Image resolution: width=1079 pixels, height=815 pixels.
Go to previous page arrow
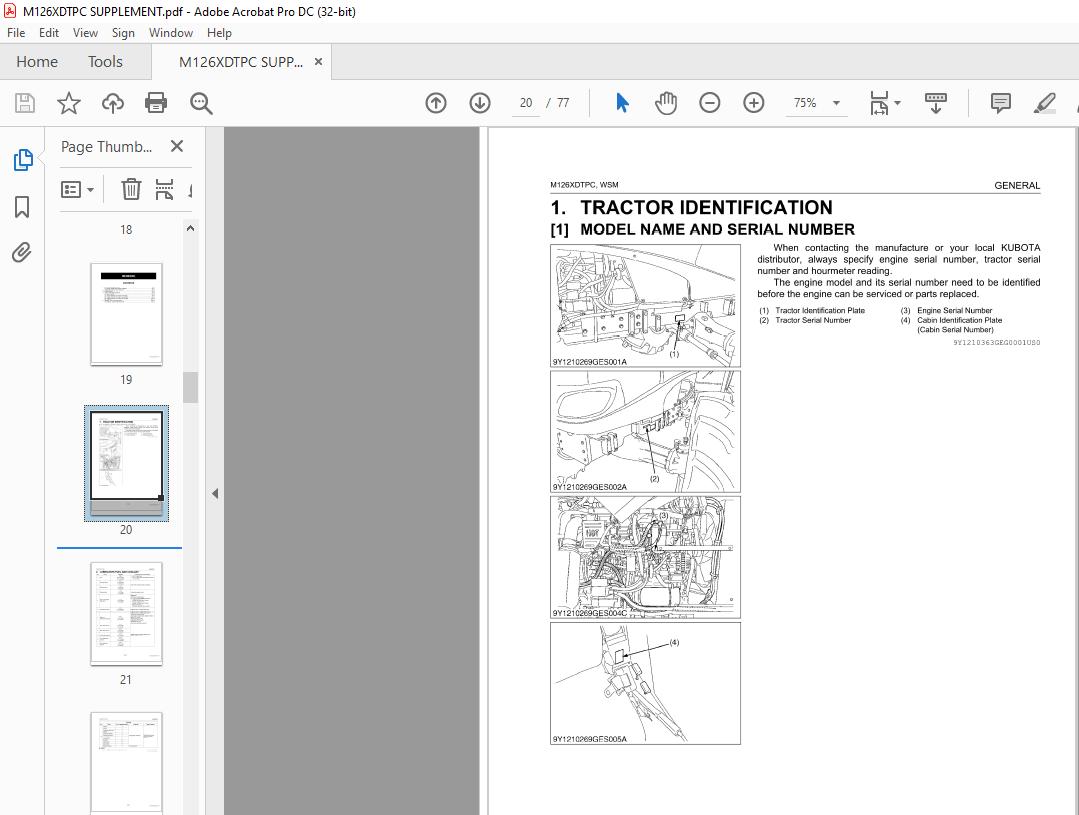tap(436, 103)
